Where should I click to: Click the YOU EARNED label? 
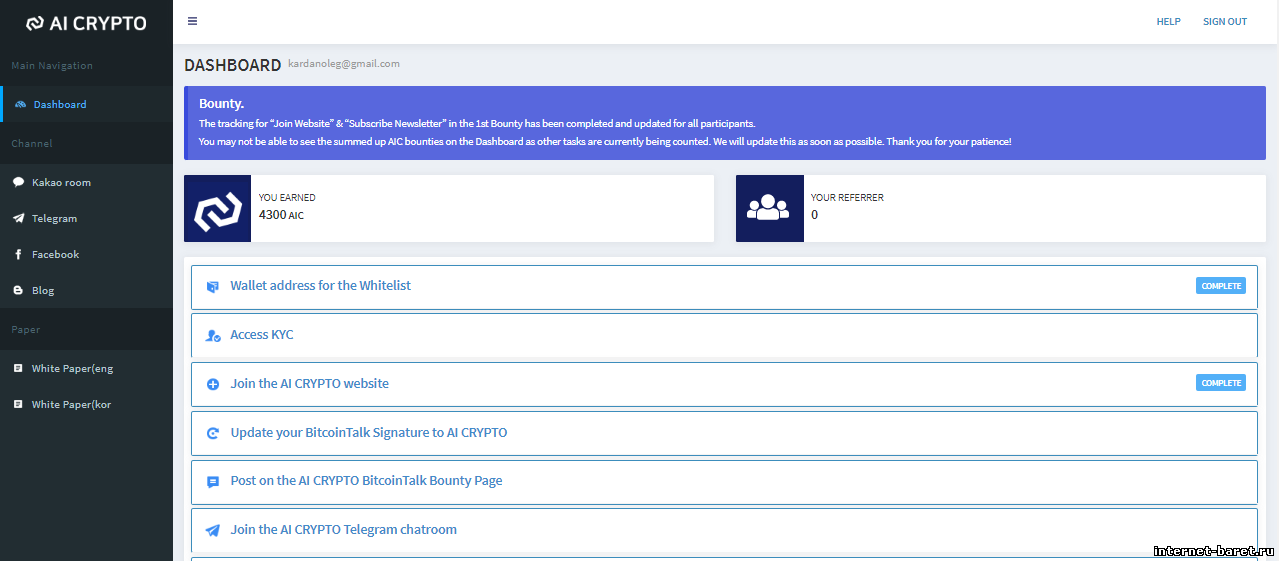pyautogui.click(x=287, y=198)
